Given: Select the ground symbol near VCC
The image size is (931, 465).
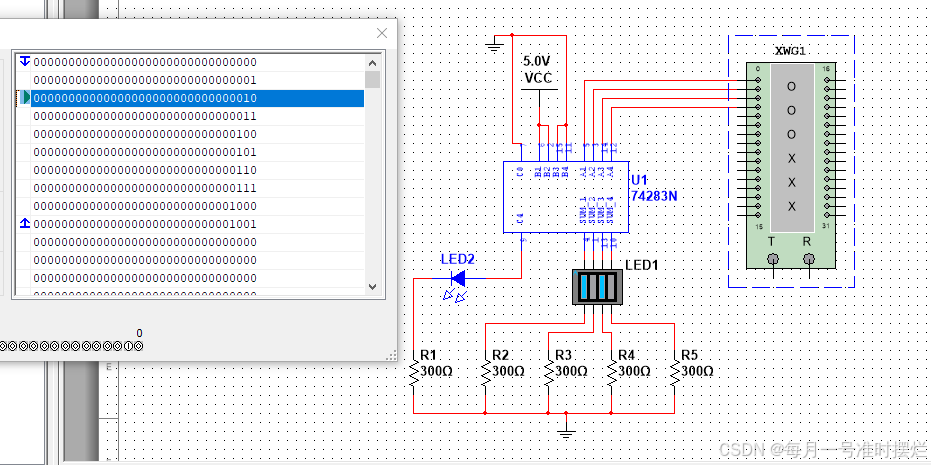Looking at the screenshot, I should point(494,45).
